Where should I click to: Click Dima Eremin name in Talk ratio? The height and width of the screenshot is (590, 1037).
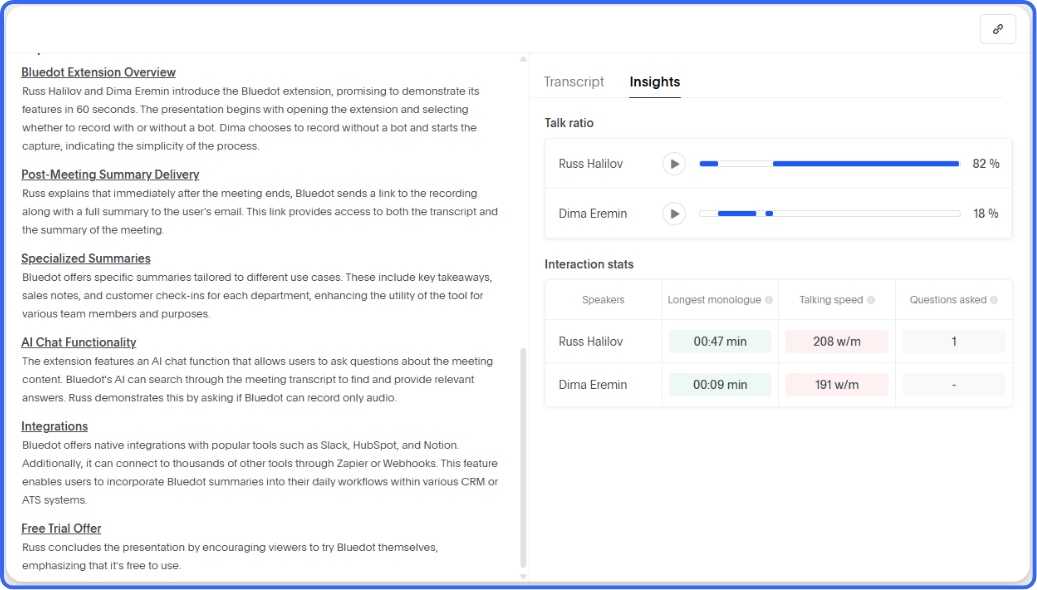pos(593,214)
